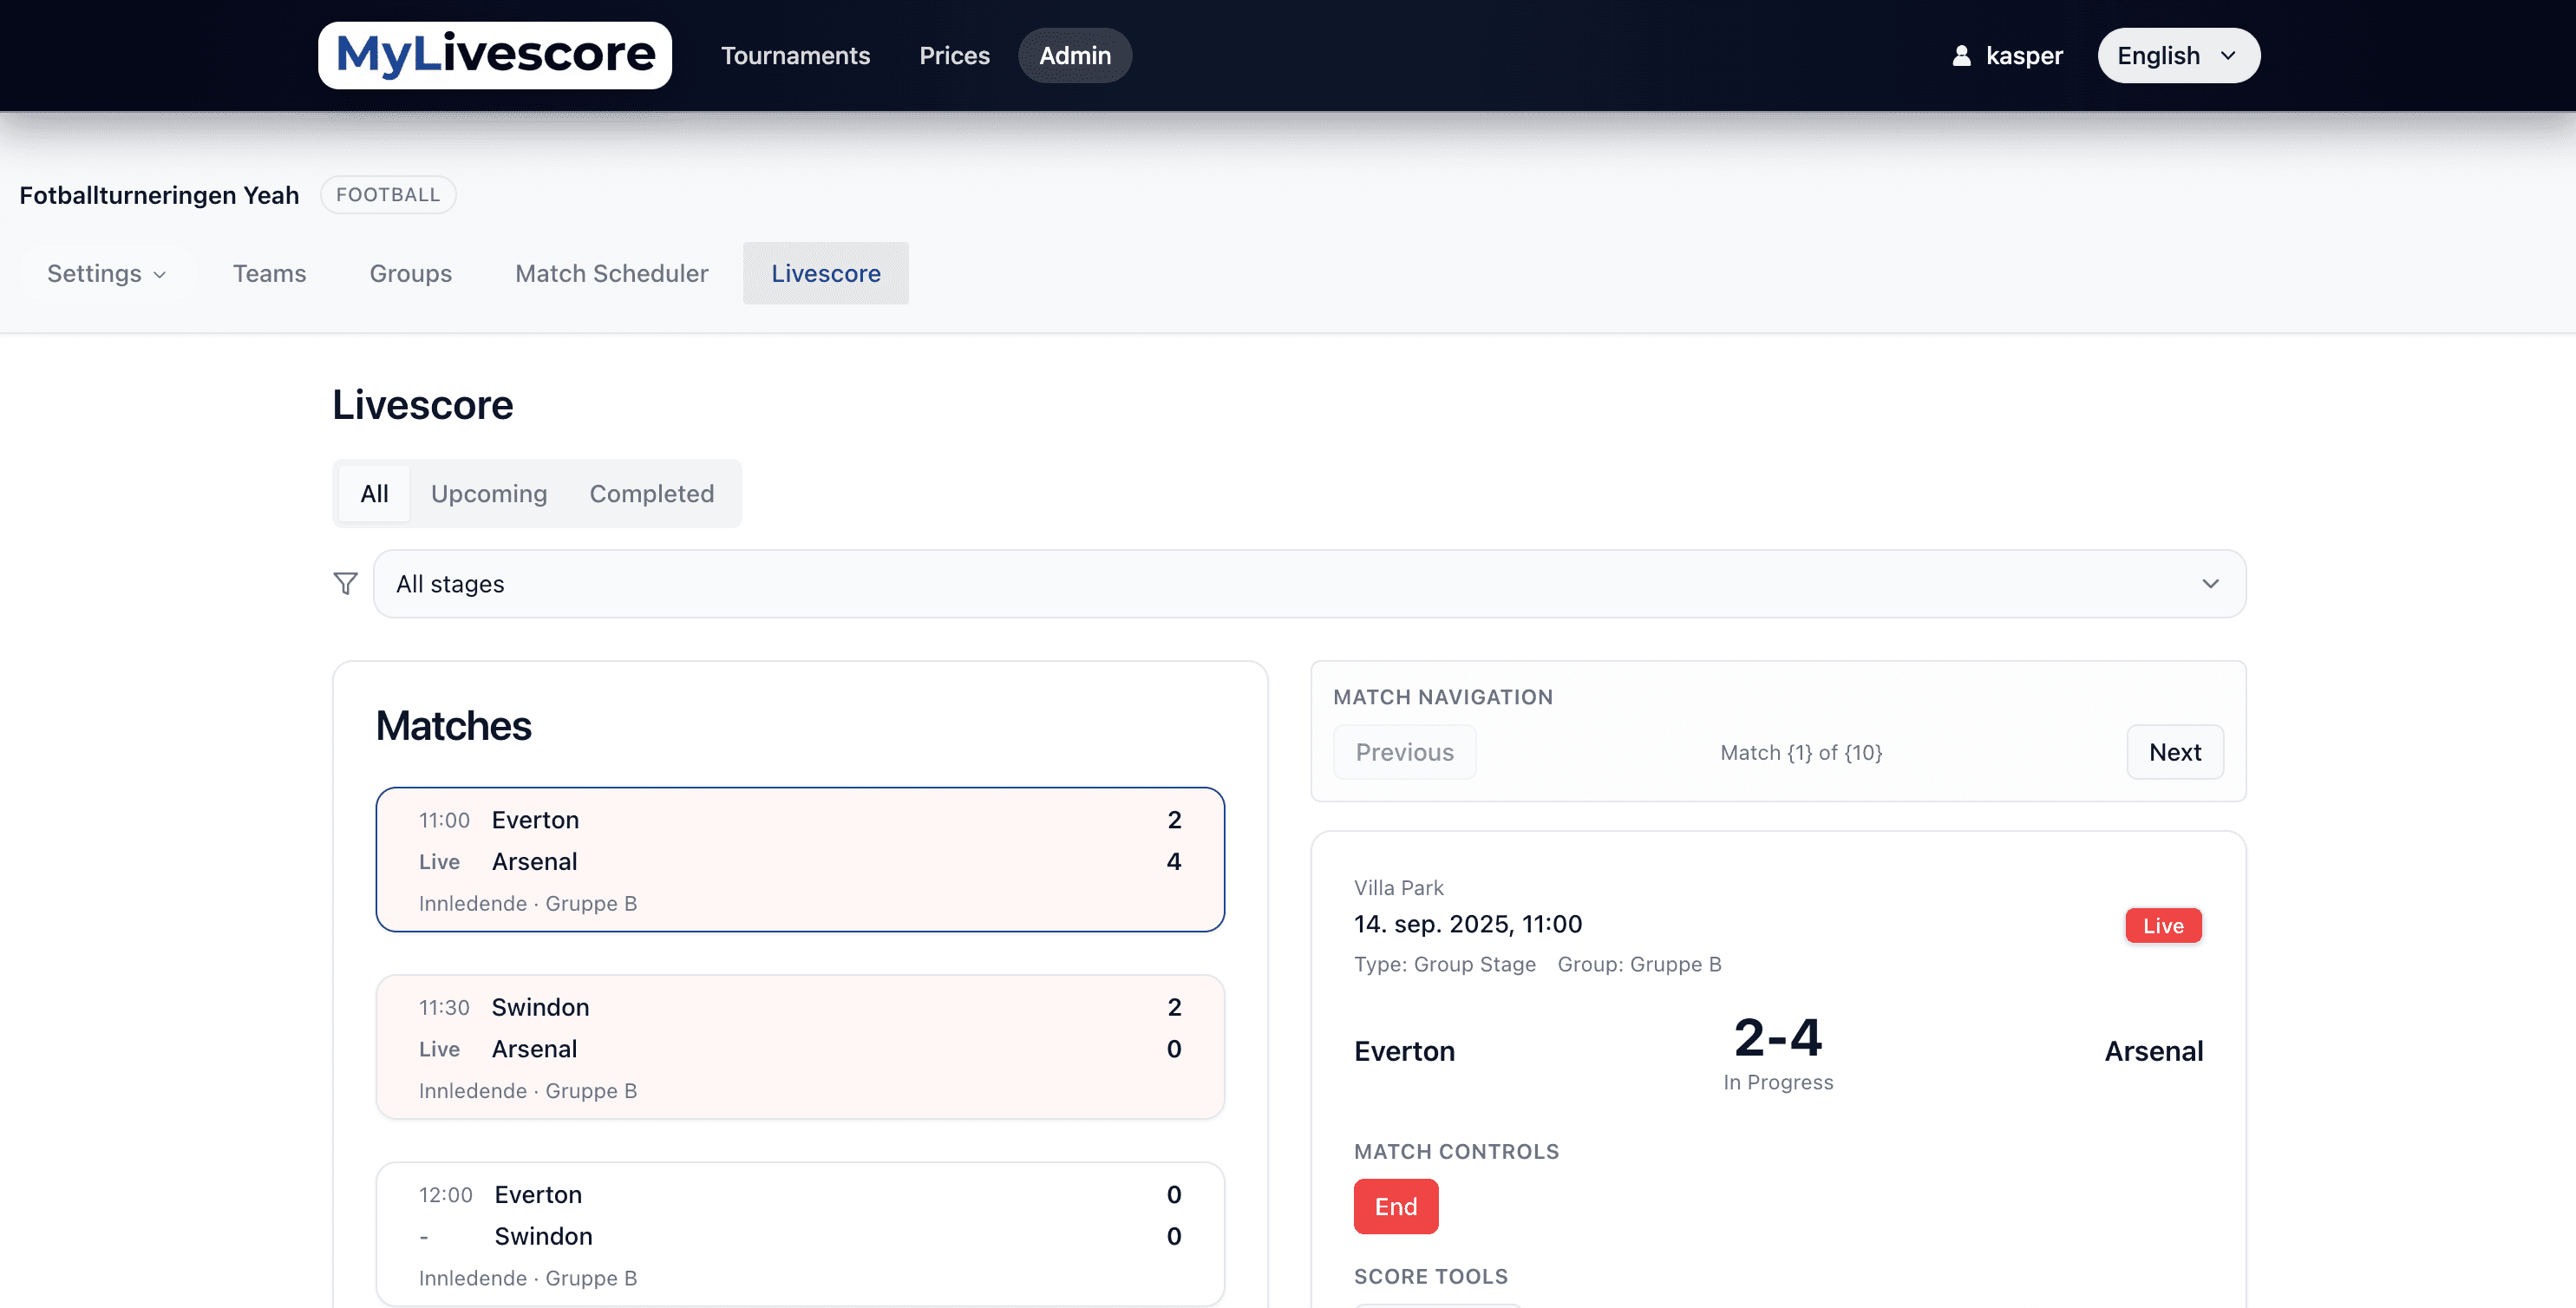Click the Previous match button
The height and width of the screenshot is (1308, 2576).
point(1404,751)
